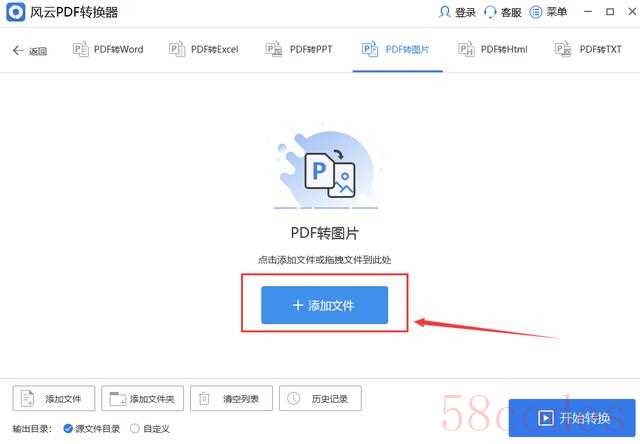Click the PDF转图片 tab icon

(x=370, y=49)
